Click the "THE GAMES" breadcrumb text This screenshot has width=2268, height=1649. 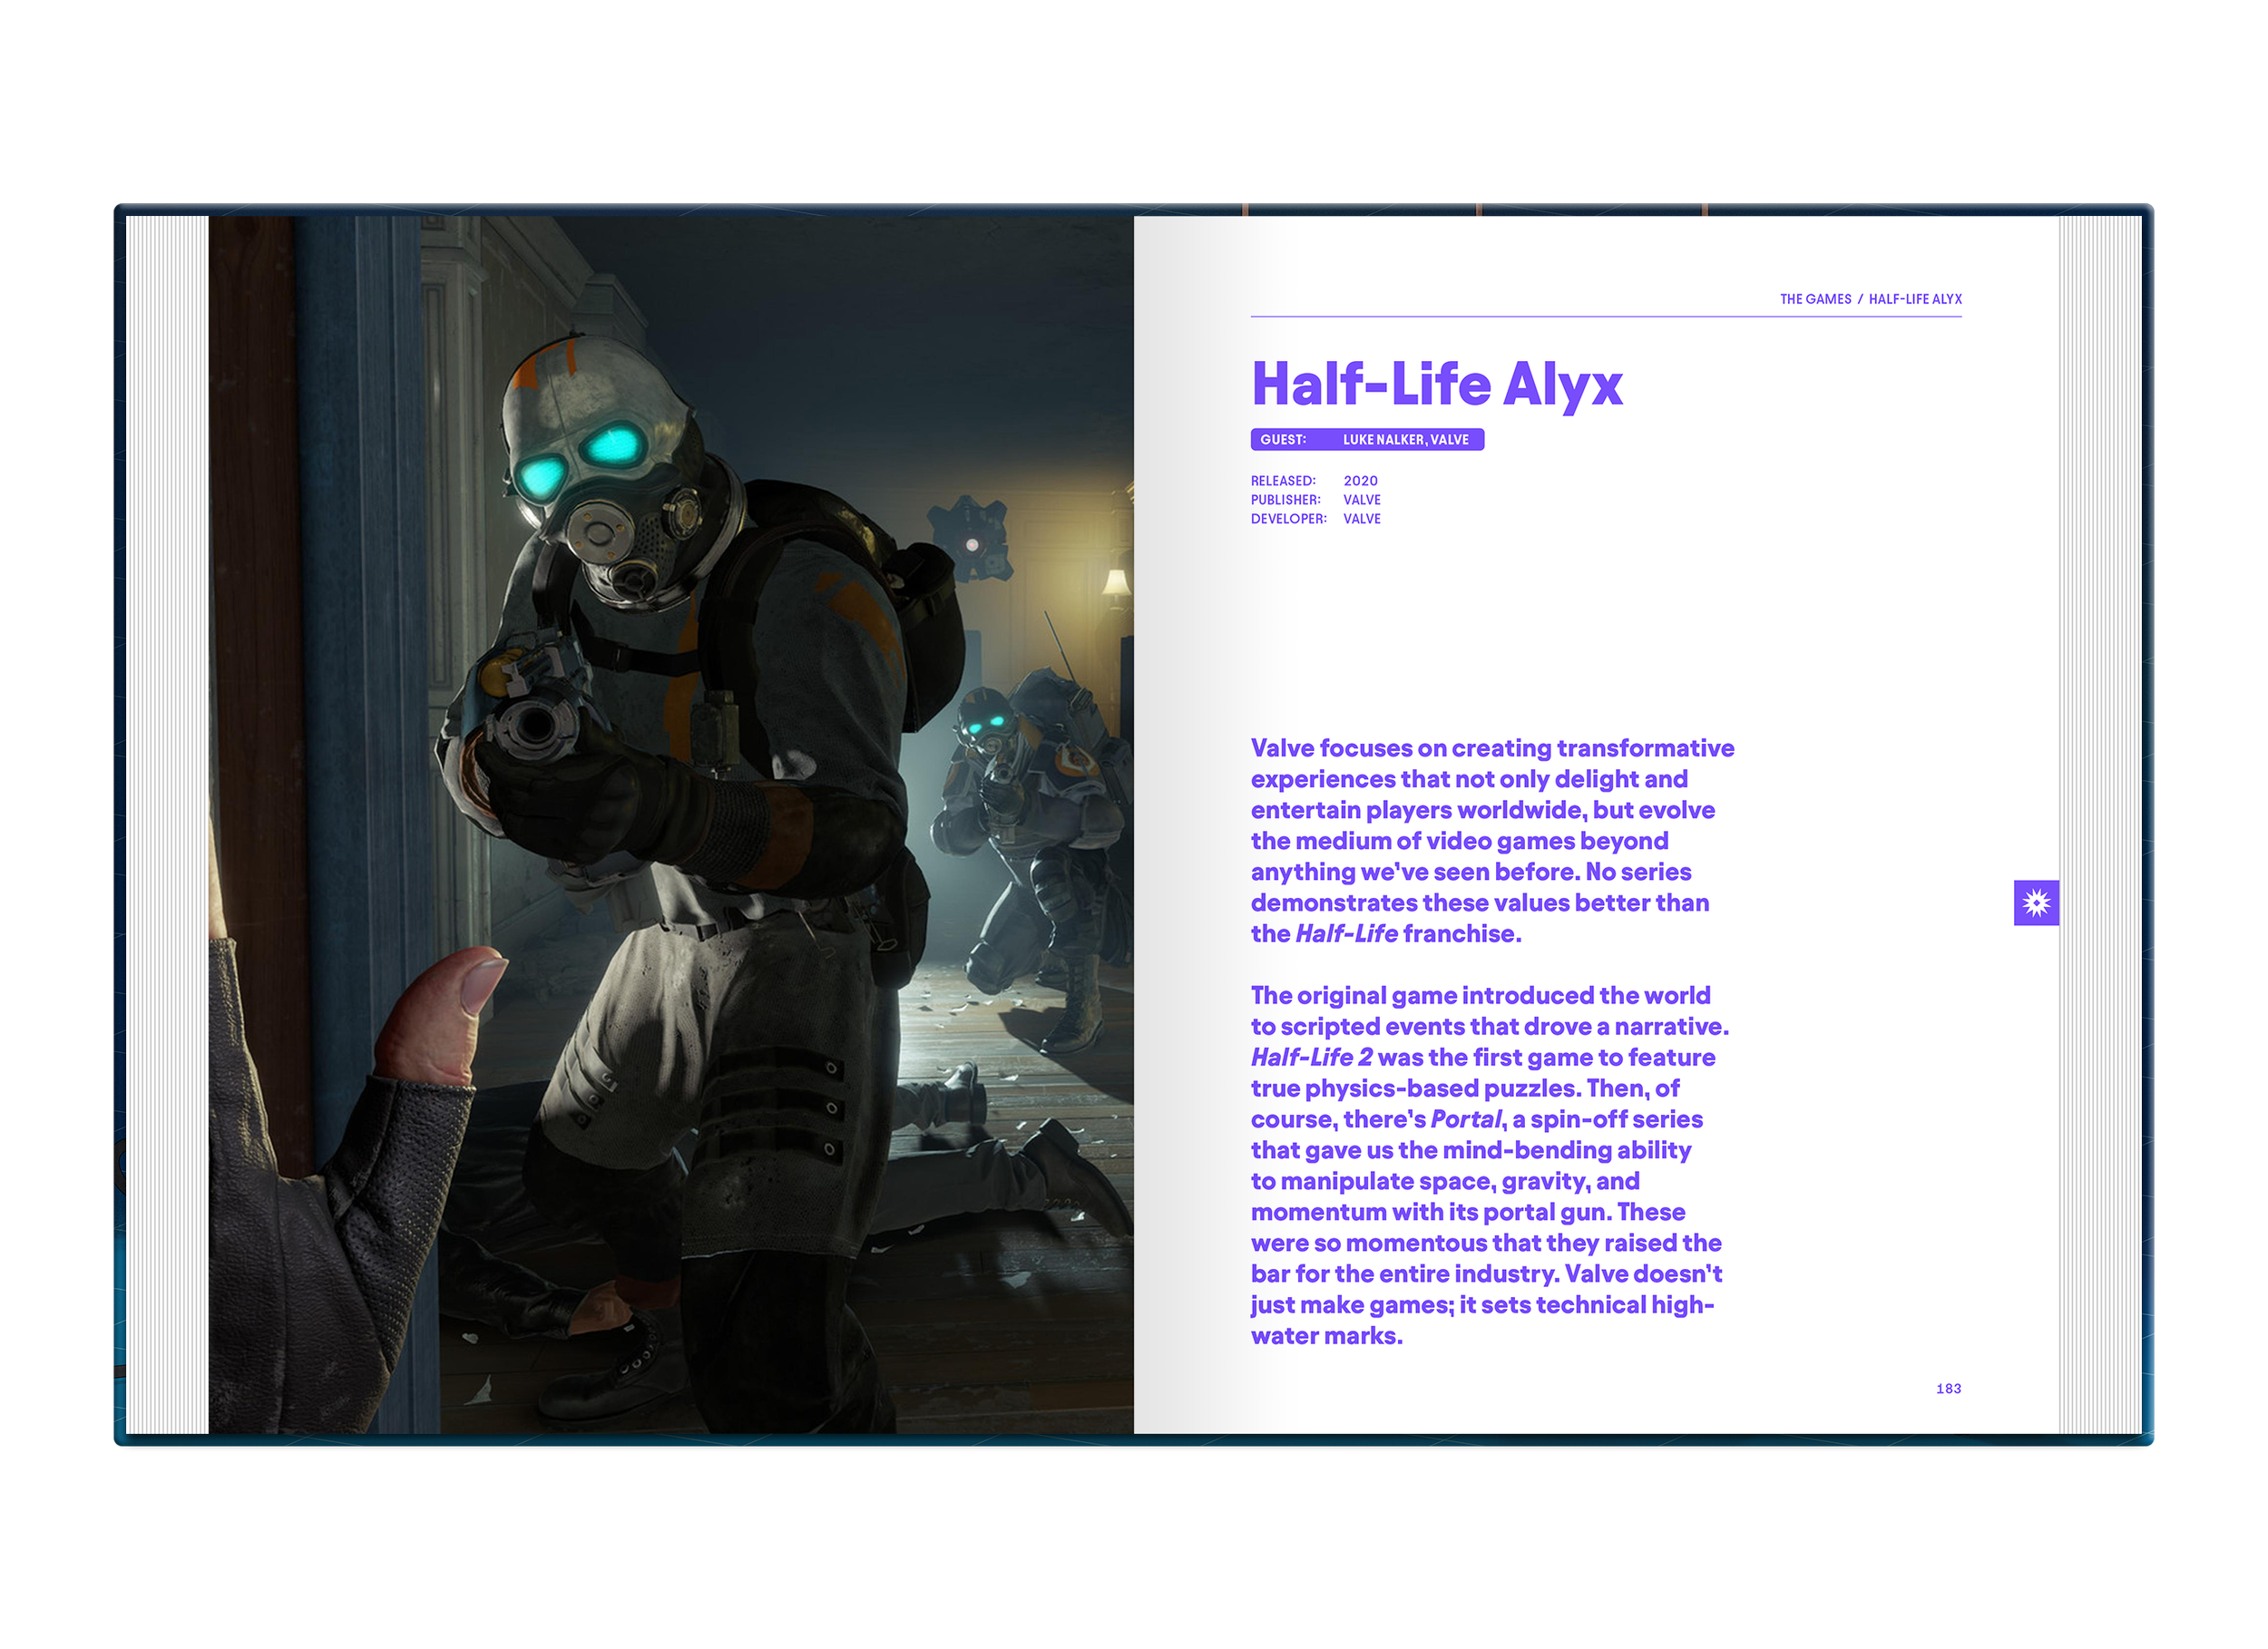[1815, 299]
